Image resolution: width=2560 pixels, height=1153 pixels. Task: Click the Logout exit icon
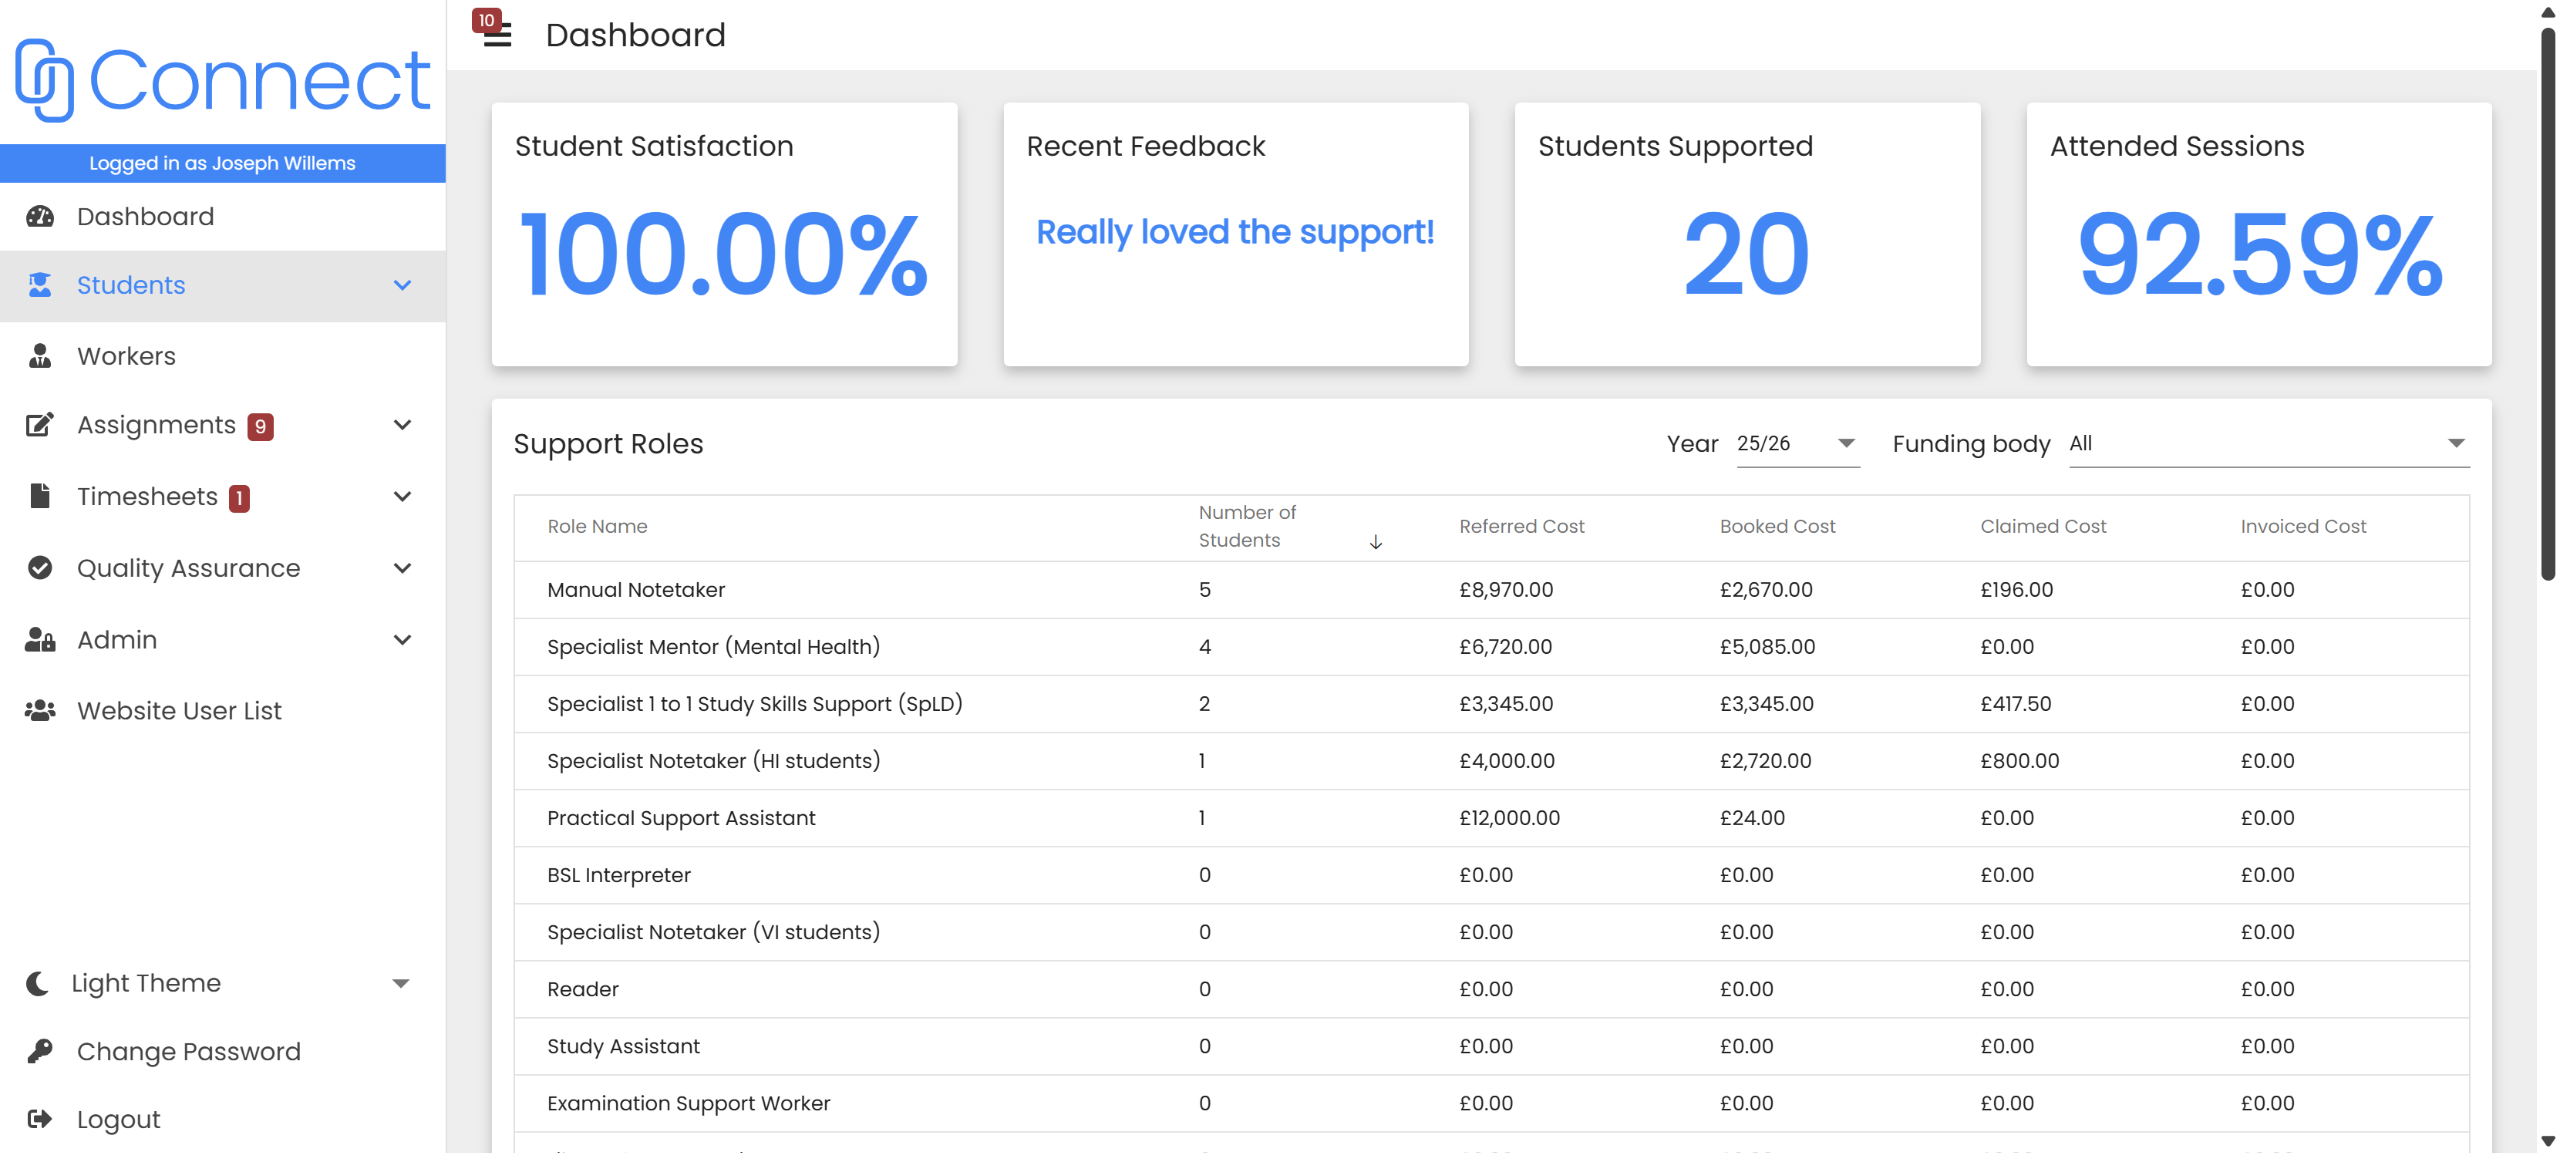pos(40,1119)
